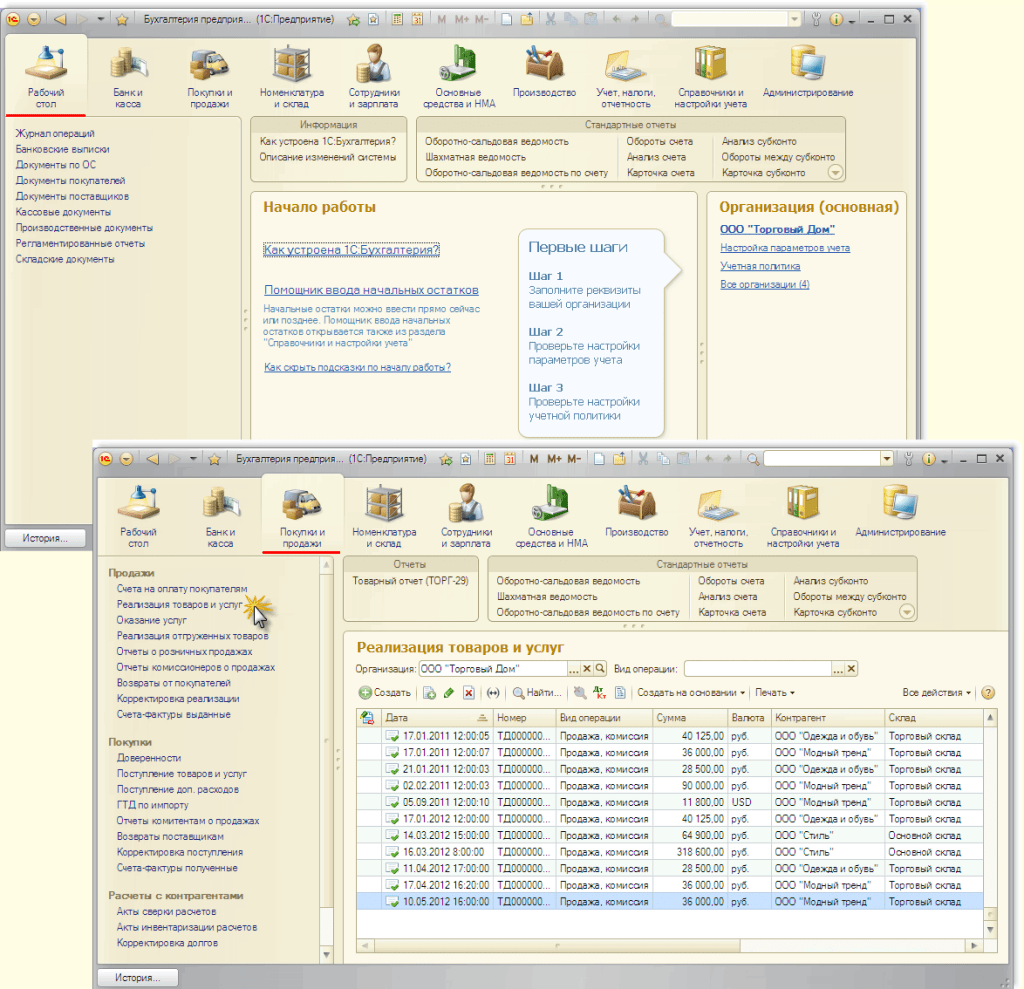The width and height of the screenshot is (1024, 989).
Task: Open the service tools icon in the front window
Action: pos(908,459)
